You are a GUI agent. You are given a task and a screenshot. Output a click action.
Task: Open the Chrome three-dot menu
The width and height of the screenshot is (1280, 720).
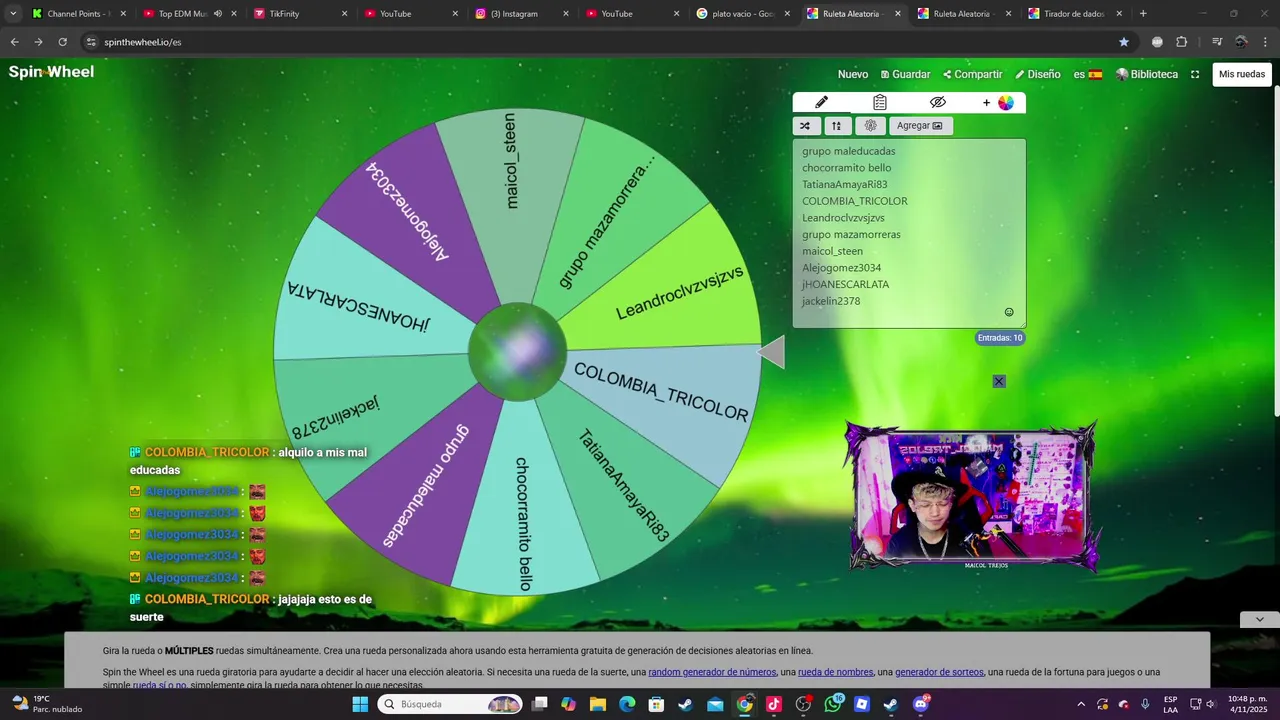click(1265, 42)
